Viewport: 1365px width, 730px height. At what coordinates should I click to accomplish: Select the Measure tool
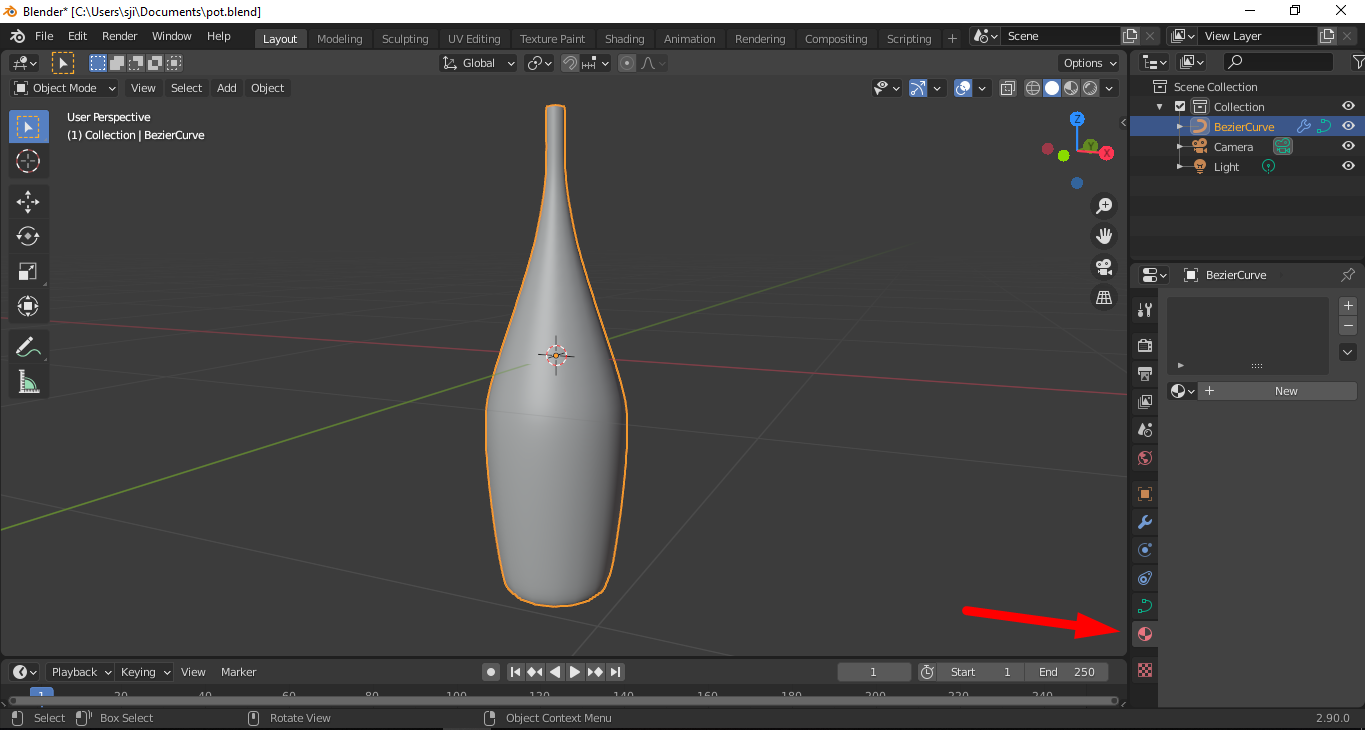click(x=28, y=381)
